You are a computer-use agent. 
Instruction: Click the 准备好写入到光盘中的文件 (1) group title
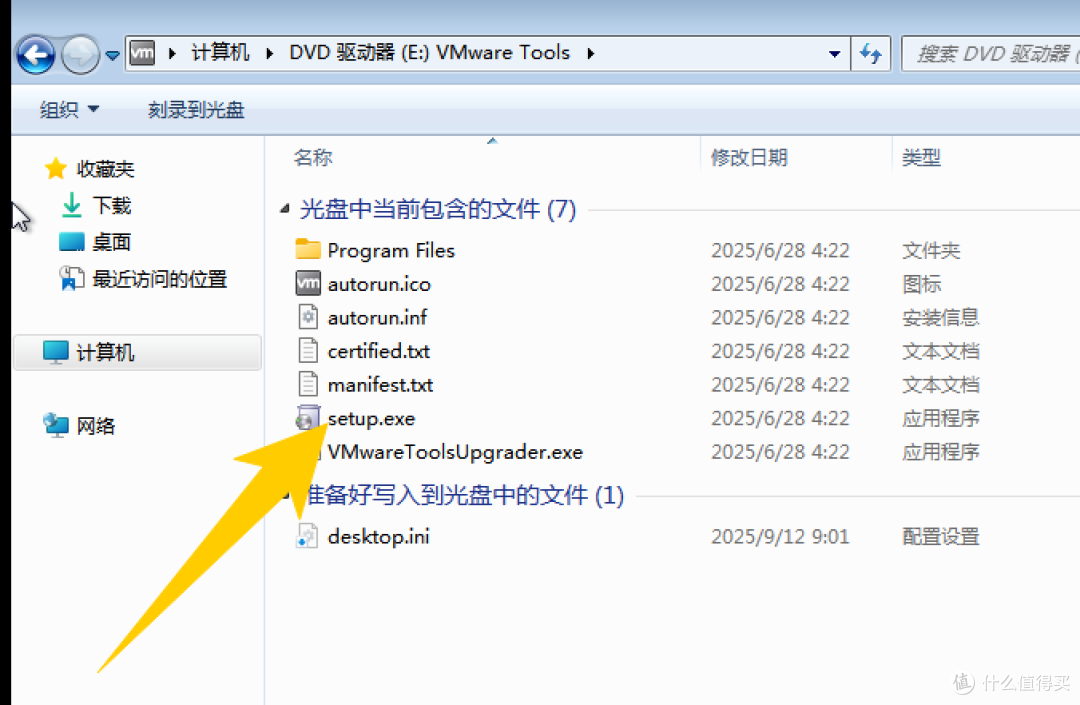[x=464, y=495]
